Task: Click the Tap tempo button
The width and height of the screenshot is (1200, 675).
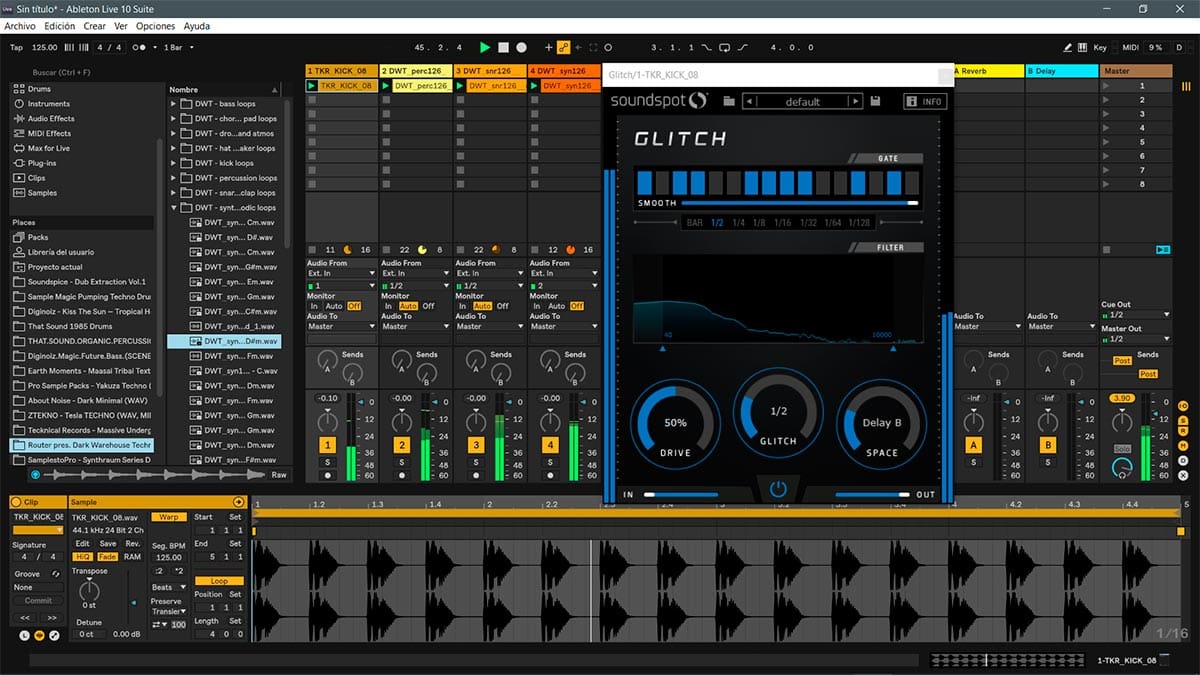Action: pos(16,47)
